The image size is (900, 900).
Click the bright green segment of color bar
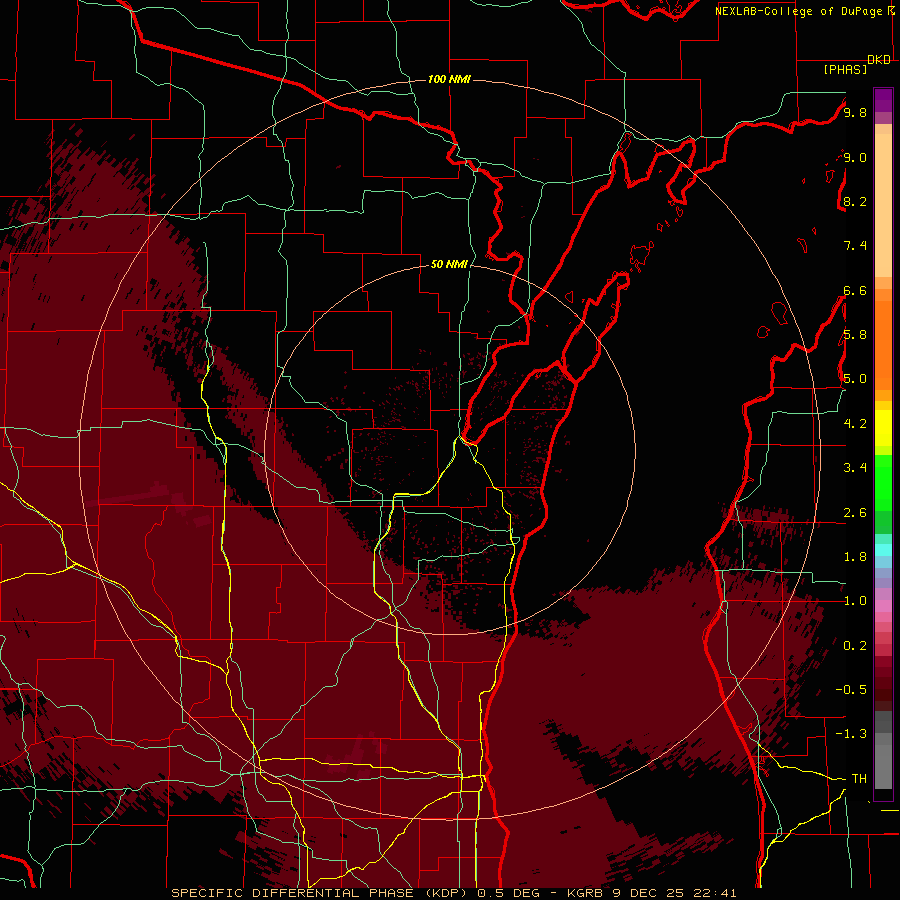(x=883, y=483)
